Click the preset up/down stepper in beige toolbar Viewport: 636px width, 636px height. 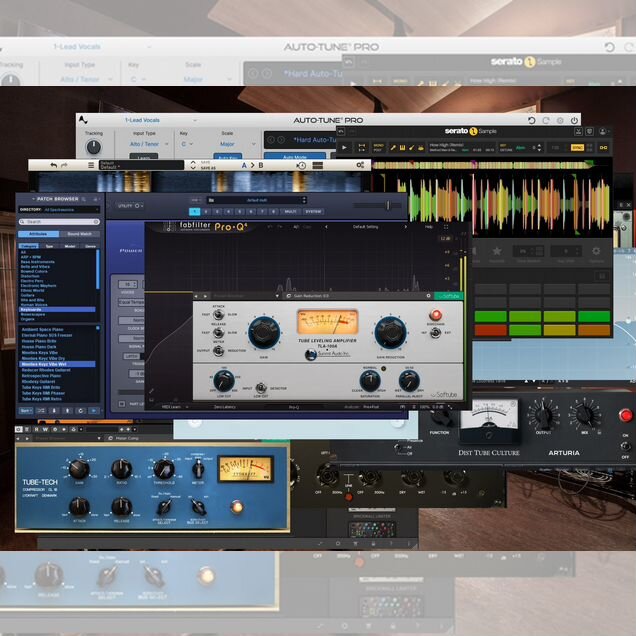tap(193, 165)
